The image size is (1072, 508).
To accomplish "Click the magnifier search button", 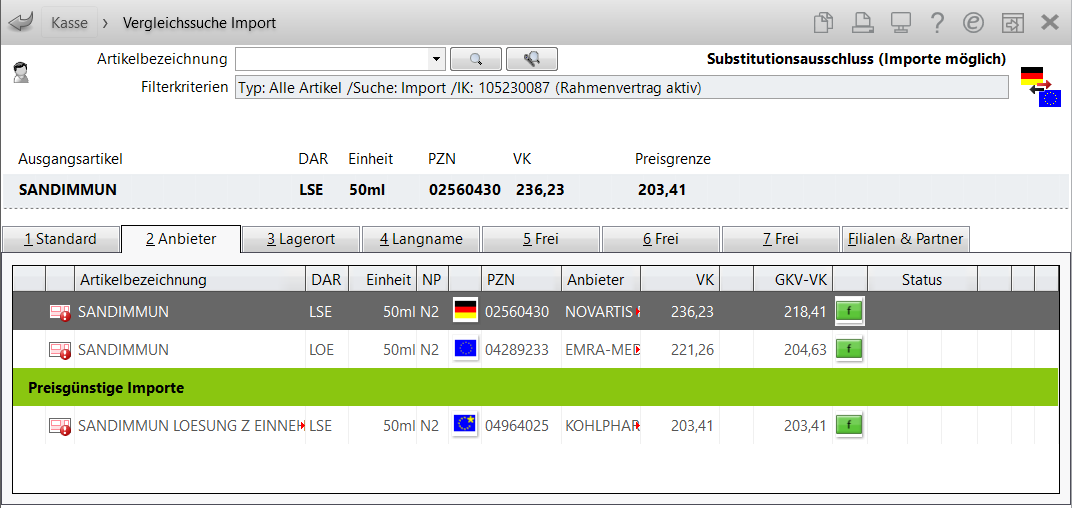I will pos(476,59).
